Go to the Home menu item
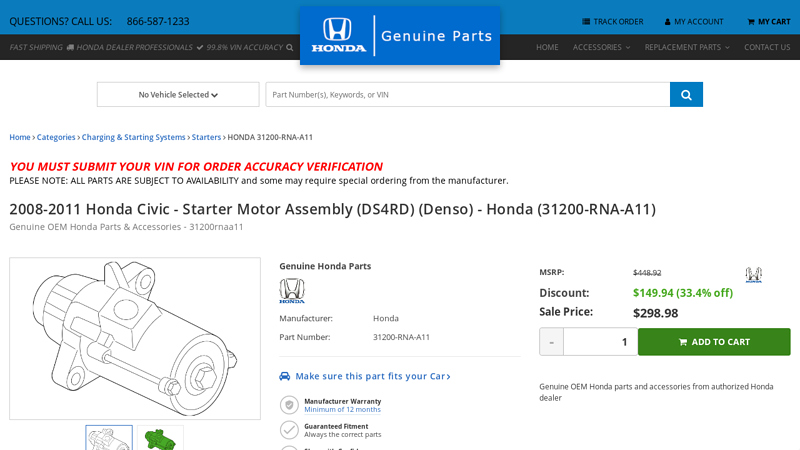The image size is (800, 450). point(547,47)
